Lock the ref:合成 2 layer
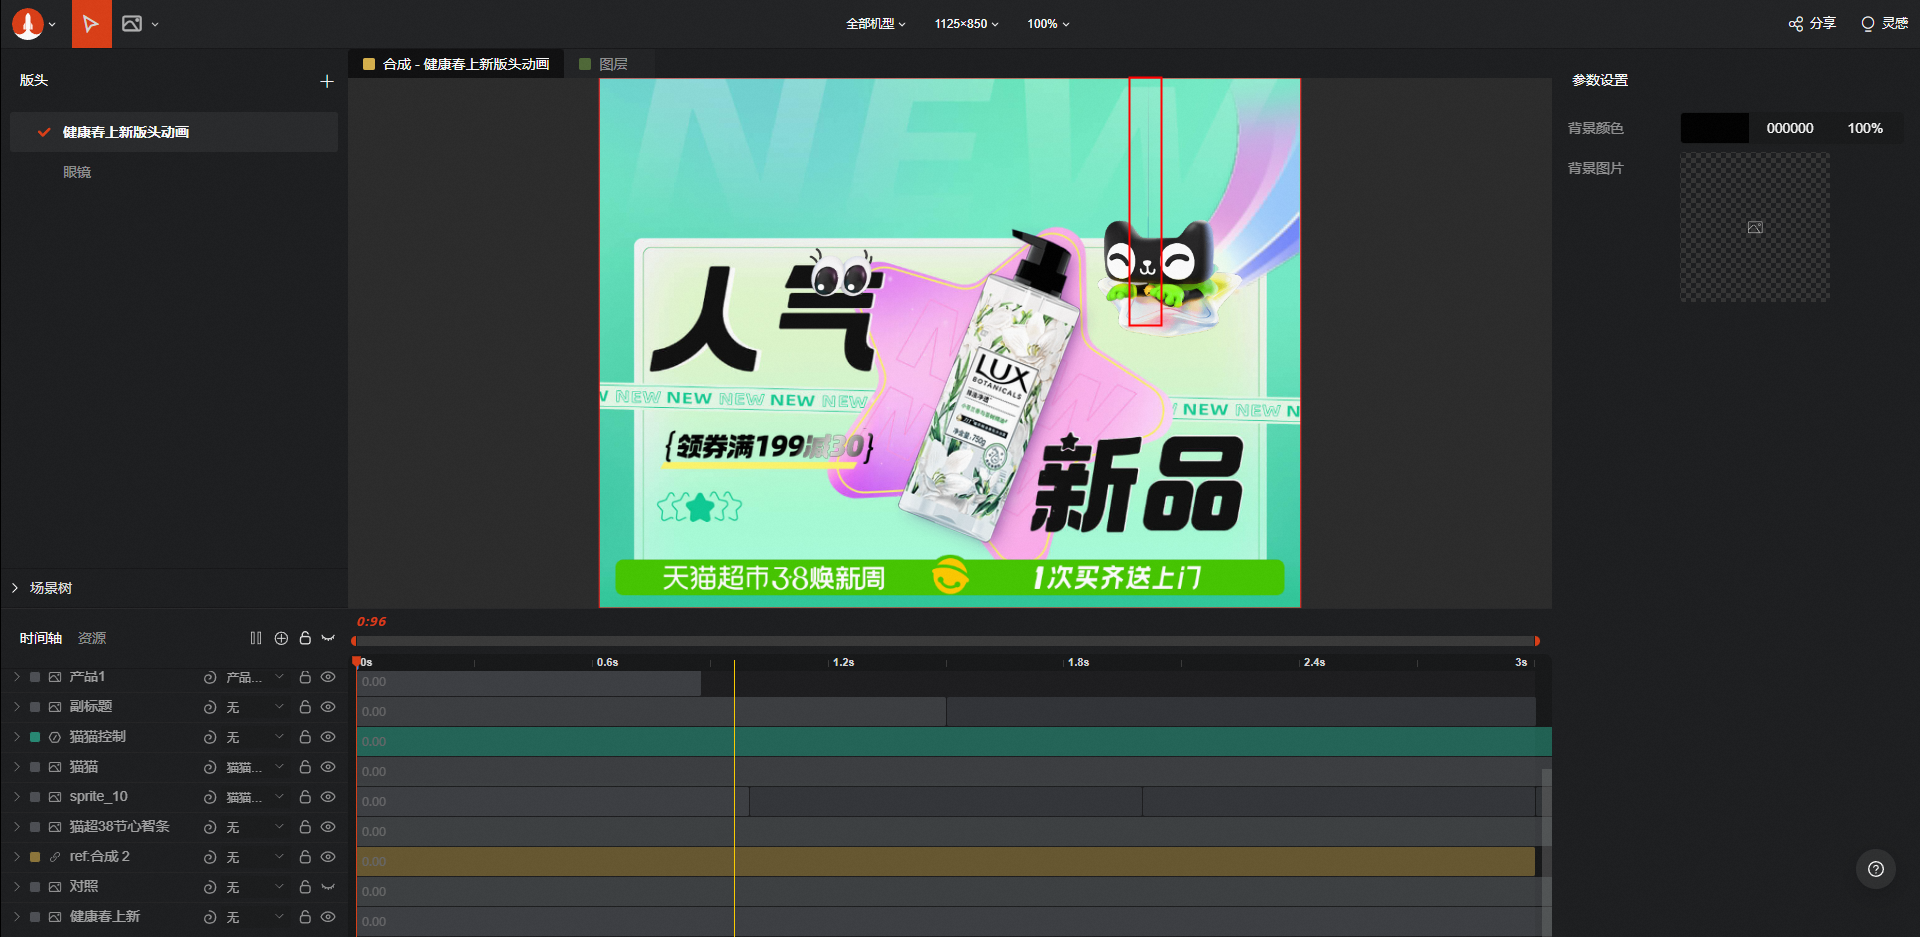This screenshot has height=937, width=1920. [x=305, y=857]
